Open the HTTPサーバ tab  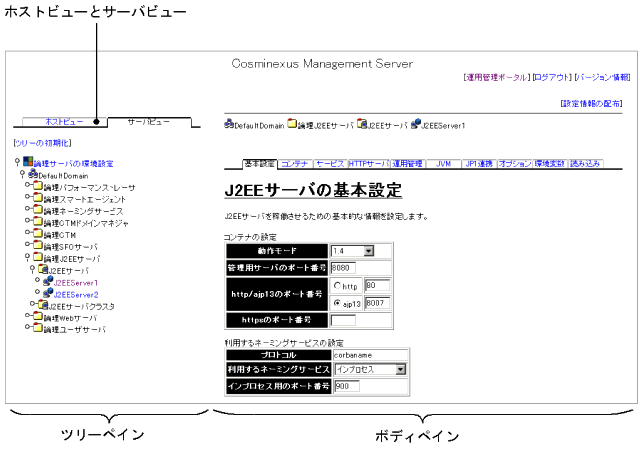point(369,164)
